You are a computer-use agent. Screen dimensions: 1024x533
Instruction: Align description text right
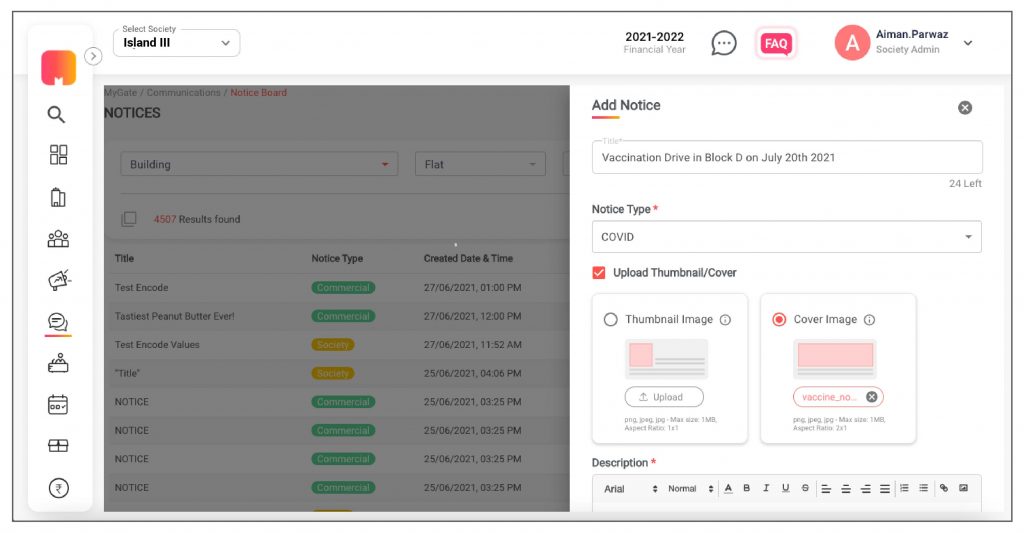point(865,489)
